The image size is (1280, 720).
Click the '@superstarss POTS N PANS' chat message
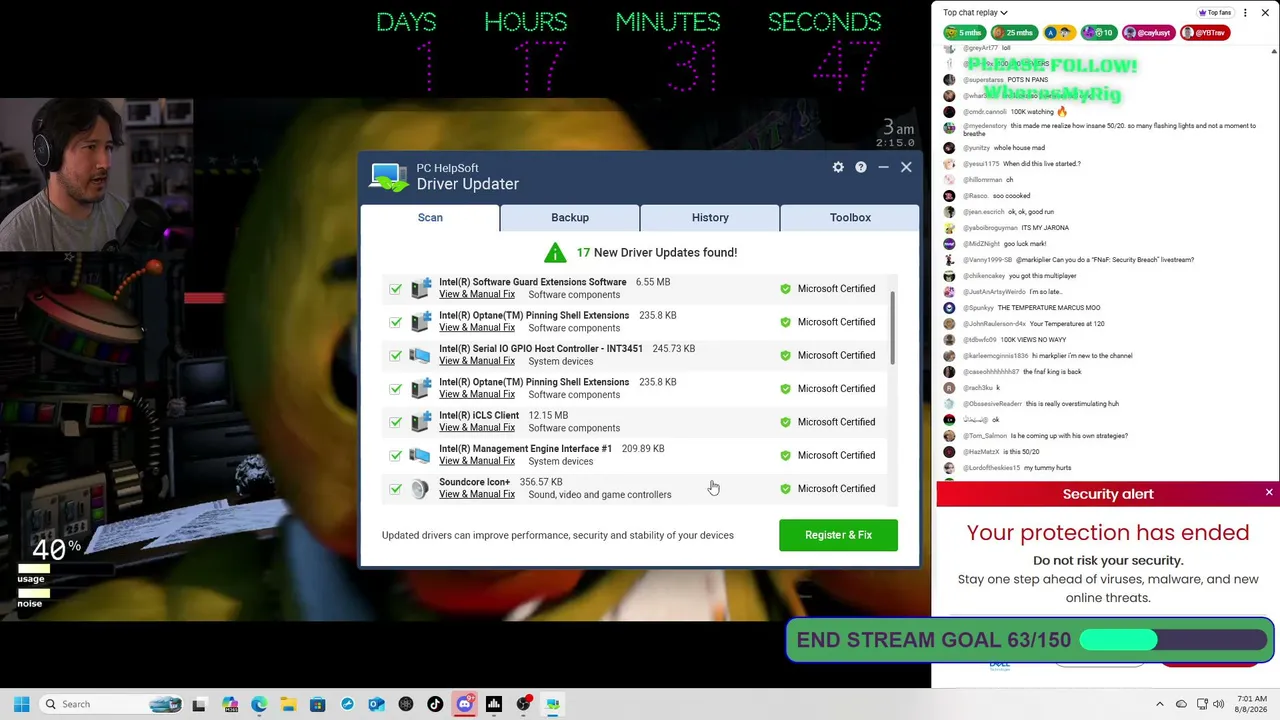coord(1005,80)
